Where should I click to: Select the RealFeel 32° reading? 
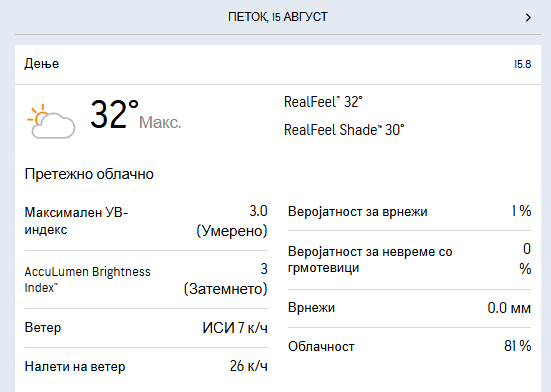click(323, 102)
